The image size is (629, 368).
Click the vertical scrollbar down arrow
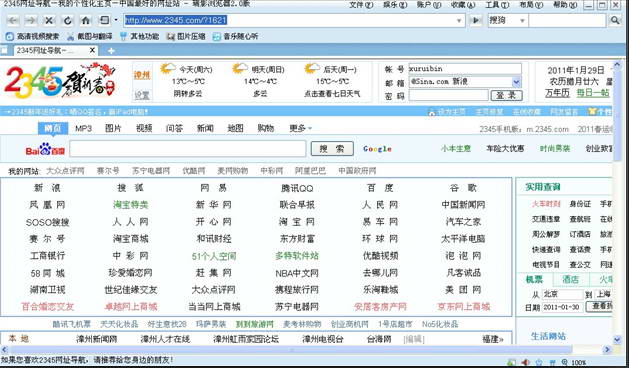[617, 340]
